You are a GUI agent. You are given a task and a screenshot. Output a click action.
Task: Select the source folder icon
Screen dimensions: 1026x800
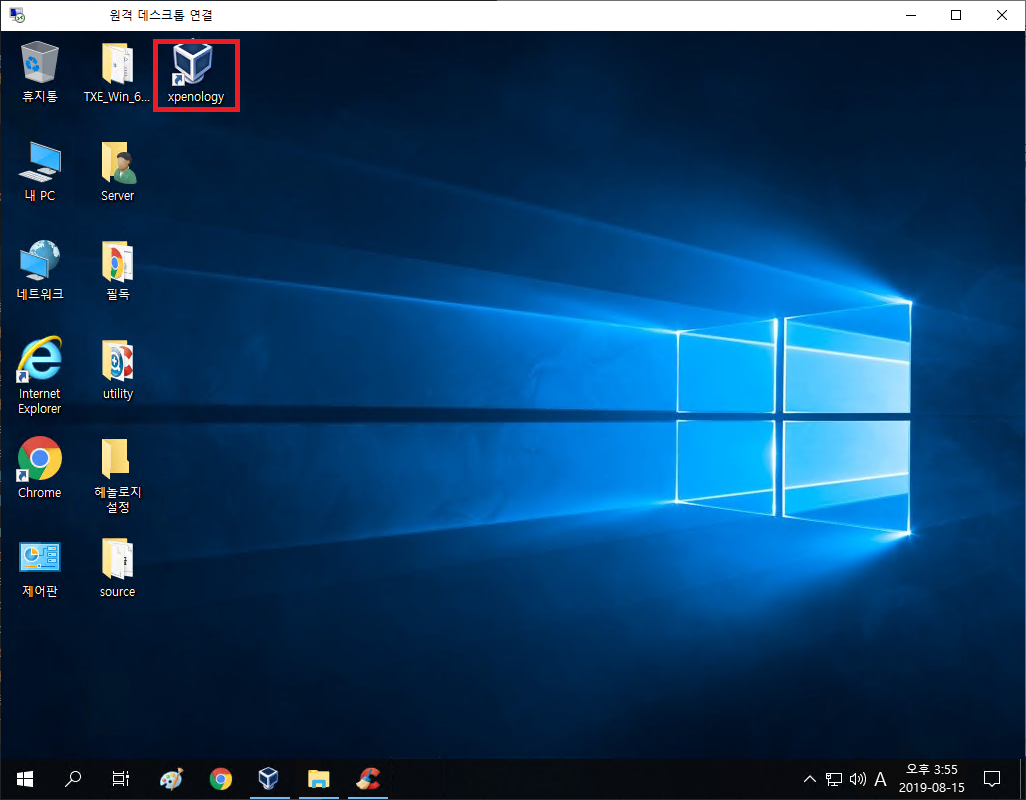pos(118,568)
